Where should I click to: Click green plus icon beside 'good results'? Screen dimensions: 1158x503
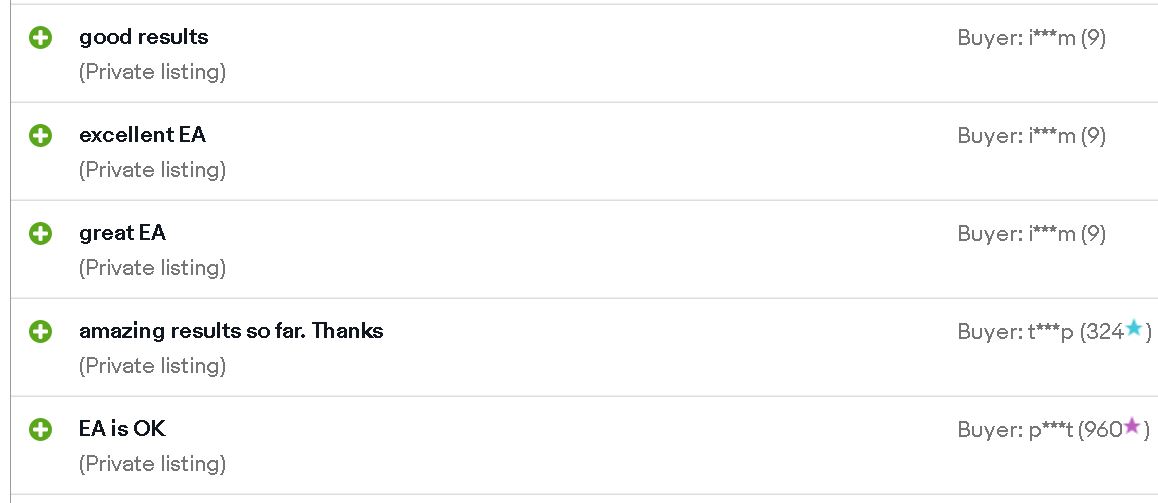(41, 38)
